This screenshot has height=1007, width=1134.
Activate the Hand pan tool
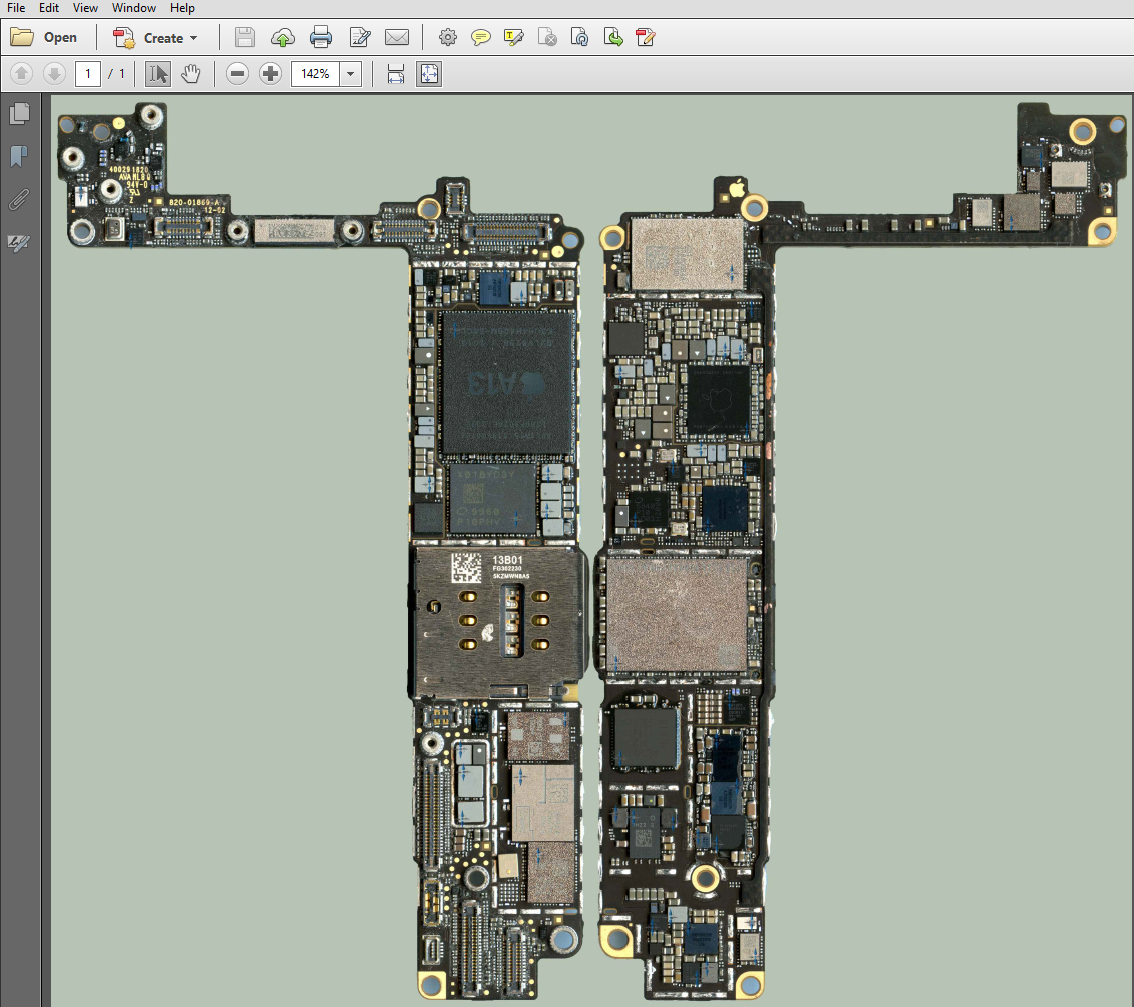click(190, 74)
